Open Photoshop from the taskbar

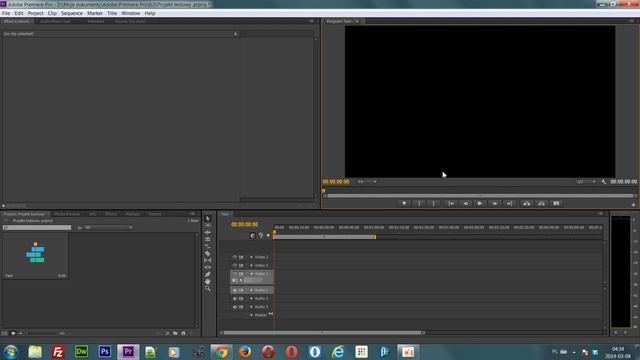[104, 351]
